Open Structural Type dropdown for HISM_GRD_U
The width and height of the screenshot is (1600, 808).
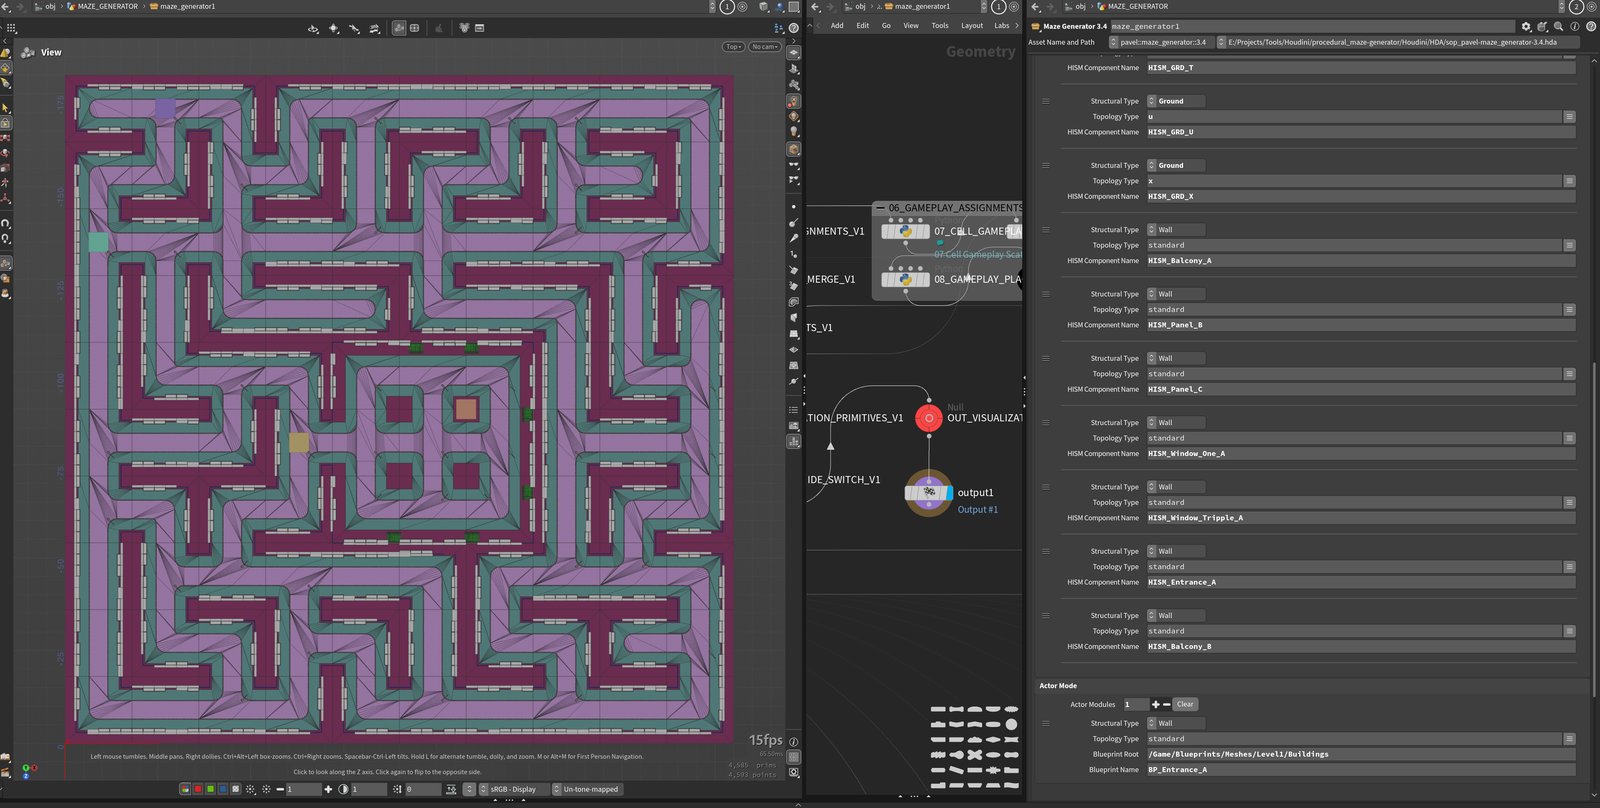[x=1175, y=101]
